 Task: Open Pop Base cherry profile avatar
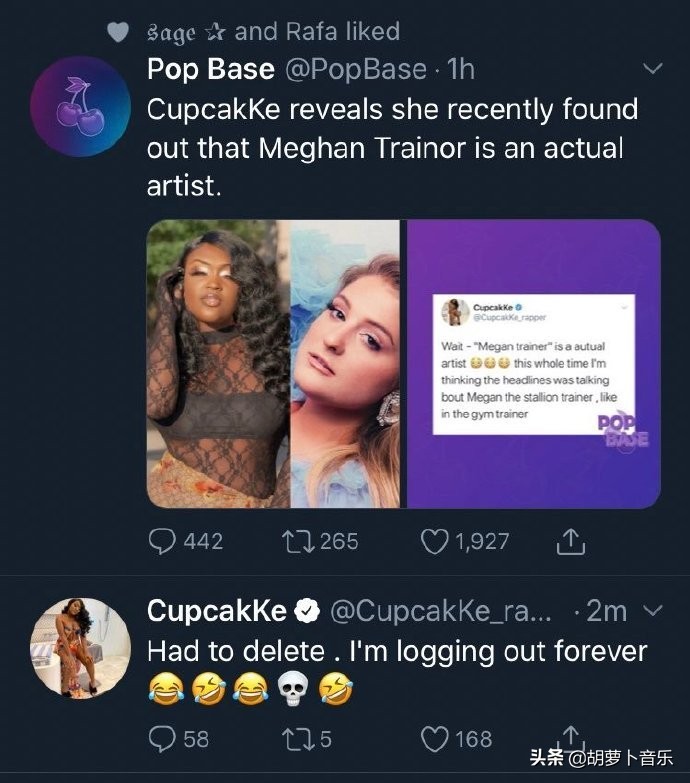(79, 109)
